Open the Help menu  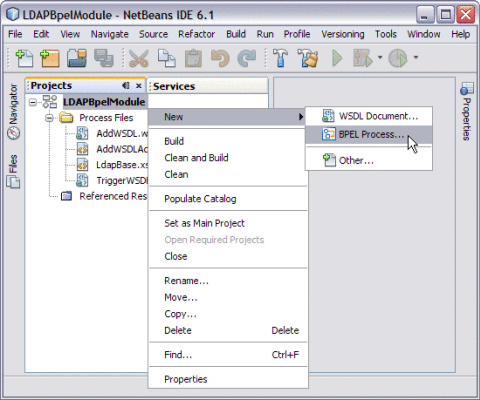point(461,34)
